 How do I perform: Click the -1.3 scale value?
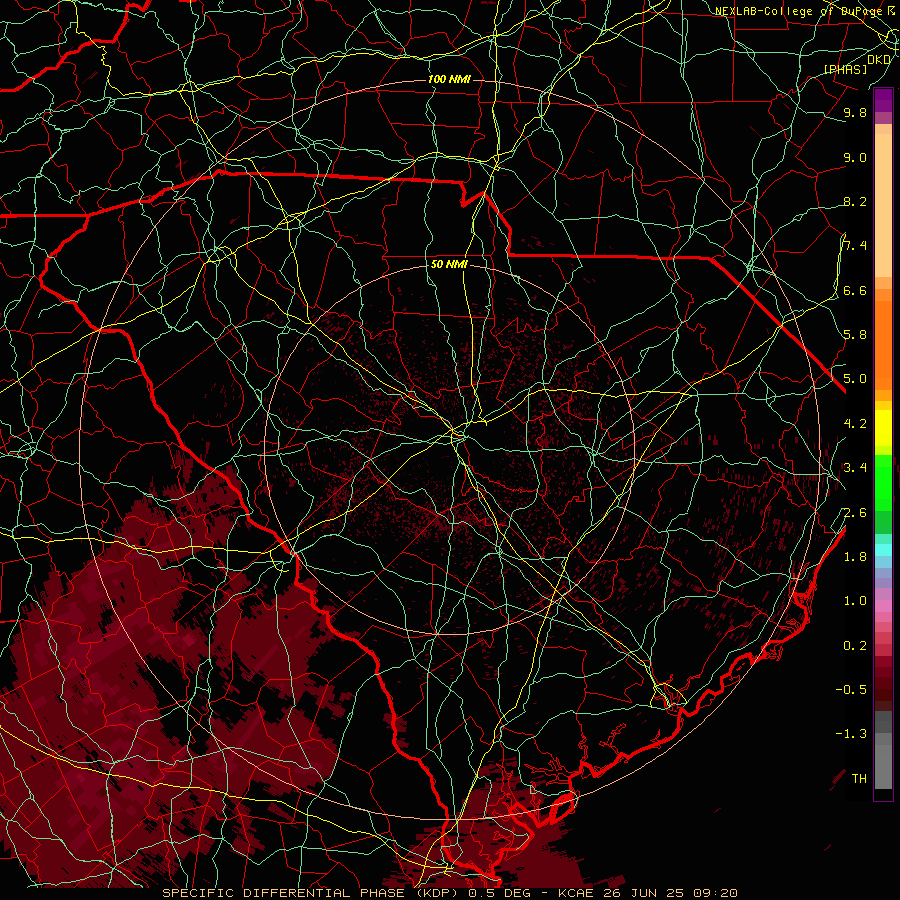tap(851, 734)
